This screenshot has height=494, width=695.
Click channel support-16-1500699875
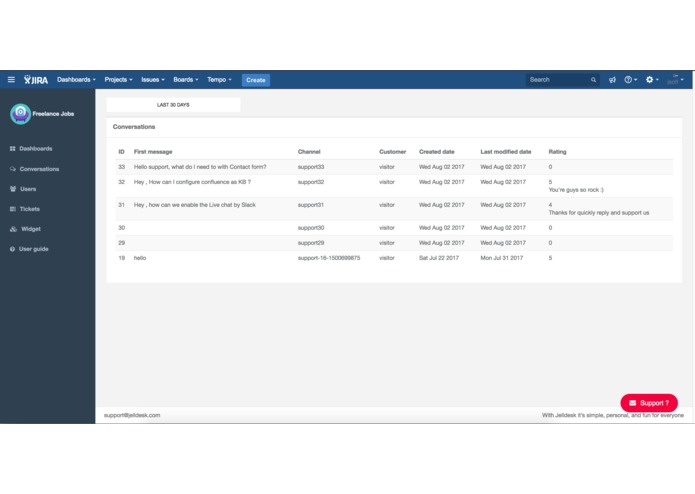point(329,258)
